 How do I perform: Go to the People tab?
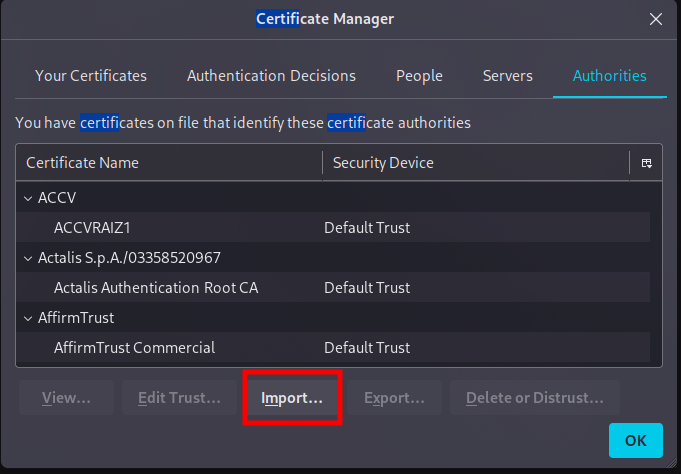point(419,76)
